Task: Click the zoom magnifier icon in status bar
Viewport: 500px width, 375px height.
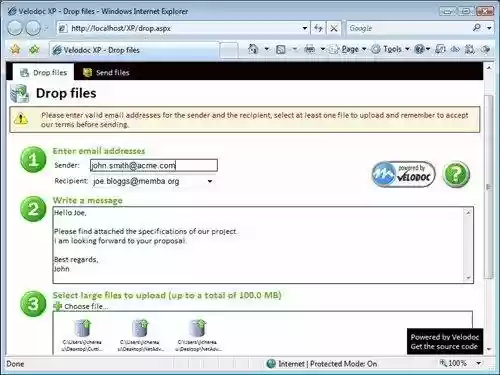Action: click(443, 363)
